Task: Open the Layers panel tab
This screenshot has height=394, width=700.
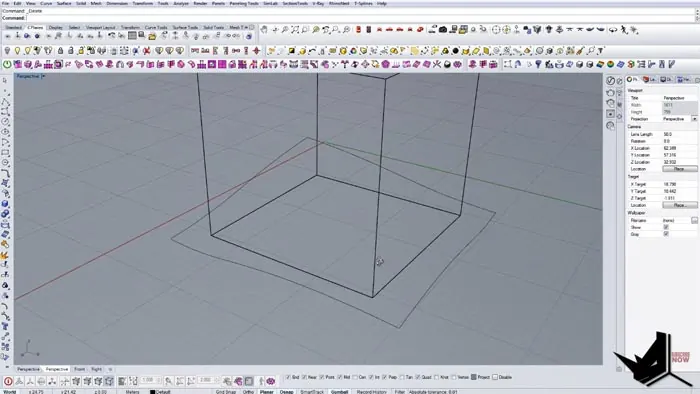Action: pos(650,79)
